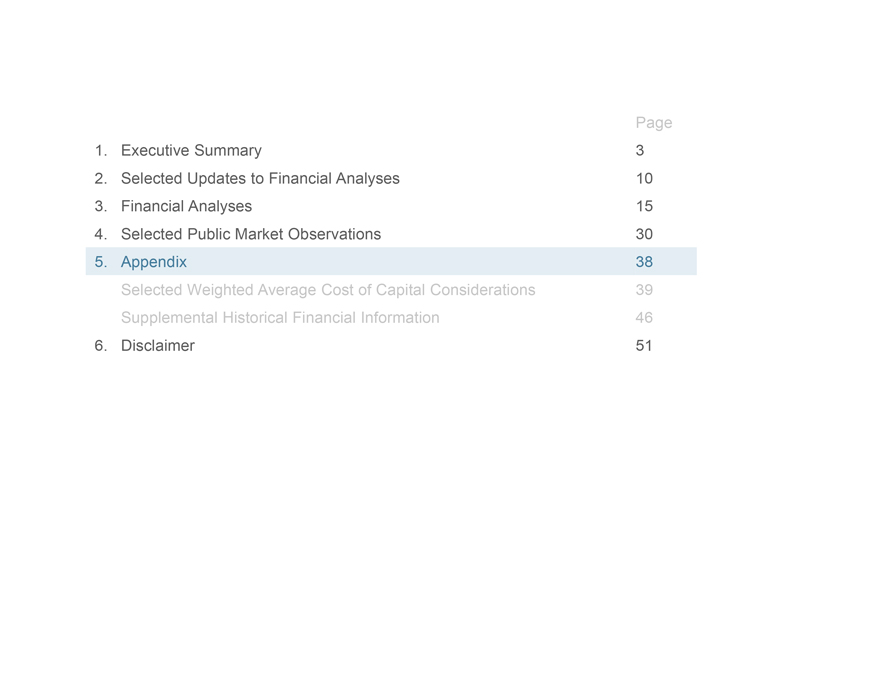Click page number 51 beside Disclaimer

(644, 347)
